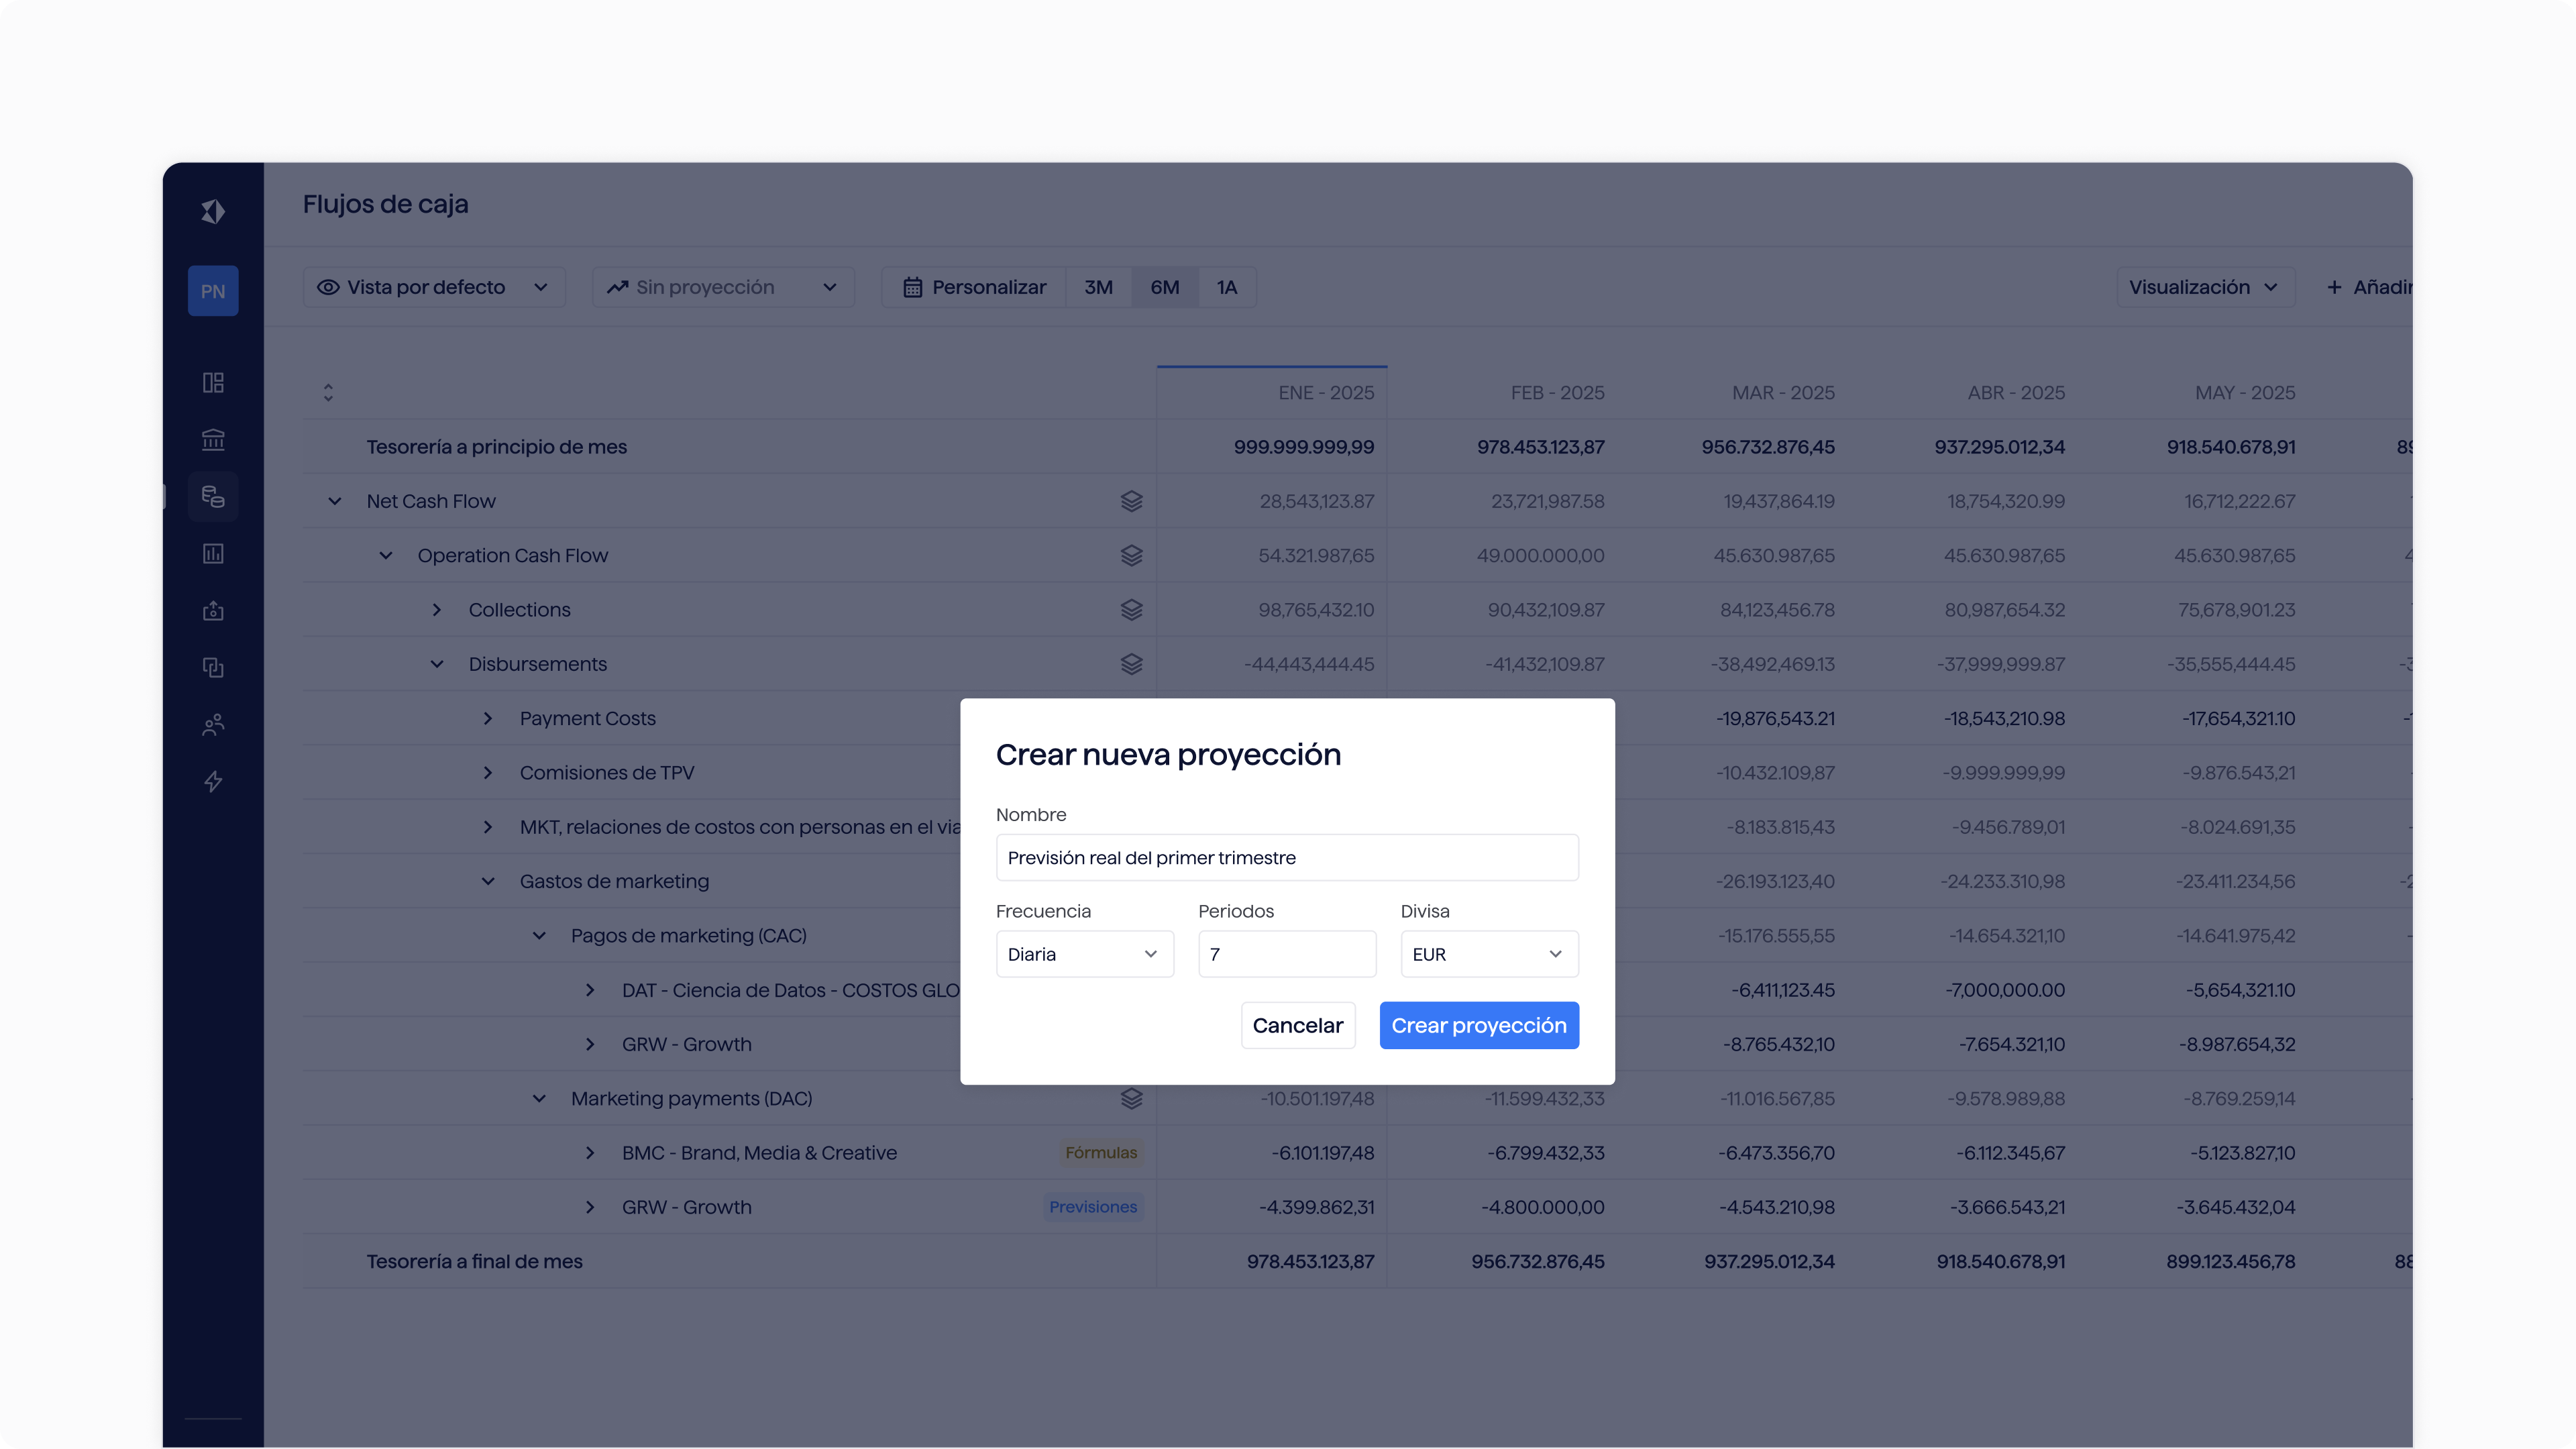
Task: Click the calendar icon beside Personalizar
Action: tap(912, 288)
